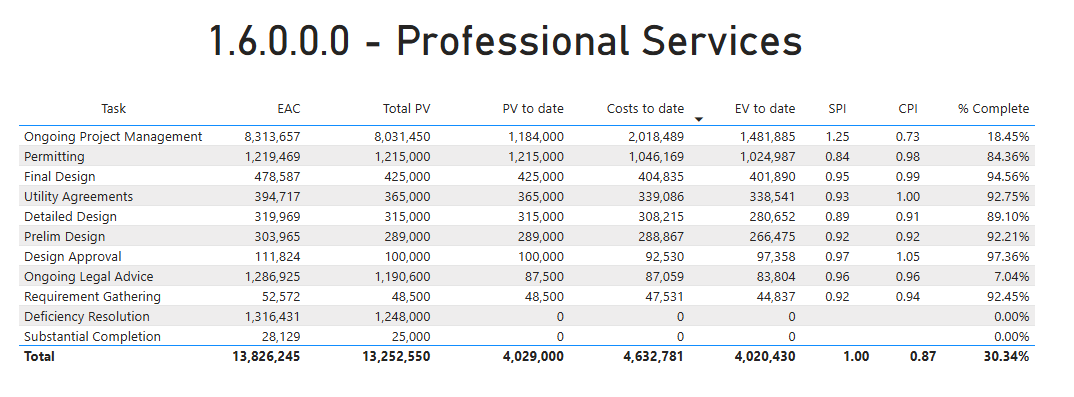The width and height of the screenshot is (1074, 397).
Task: Sort by the PV to date header
Action: click(533, 108)
